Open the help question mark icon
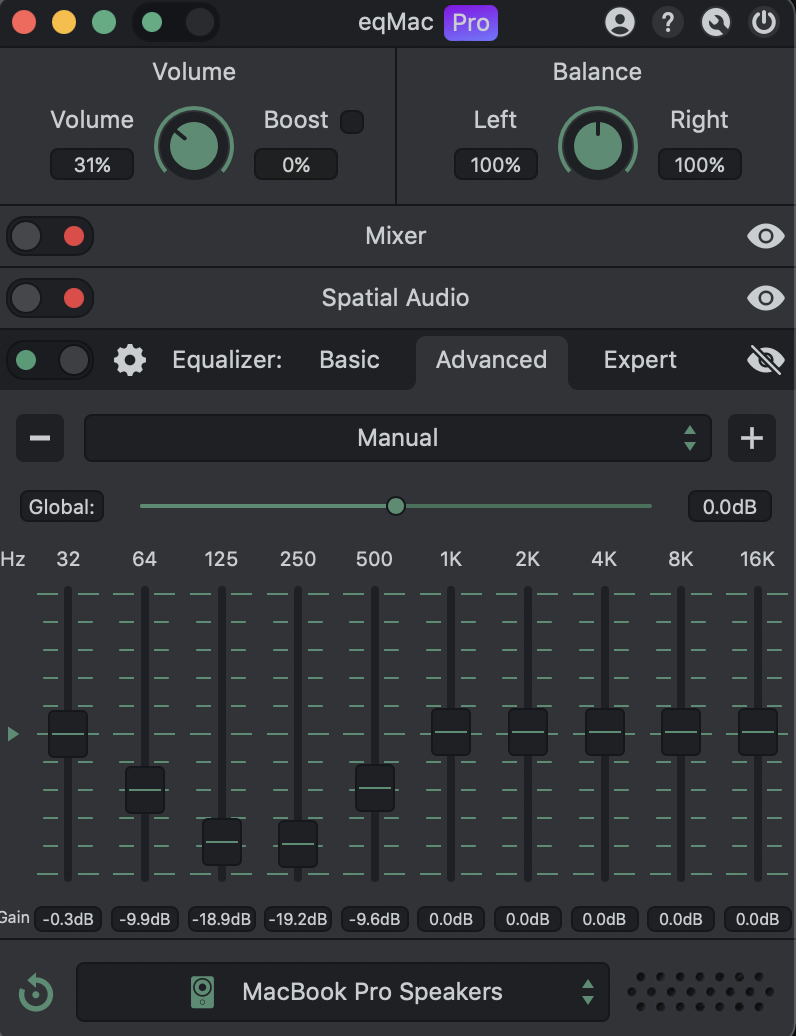The image size is (796, 1036). [x=668, y=22]
